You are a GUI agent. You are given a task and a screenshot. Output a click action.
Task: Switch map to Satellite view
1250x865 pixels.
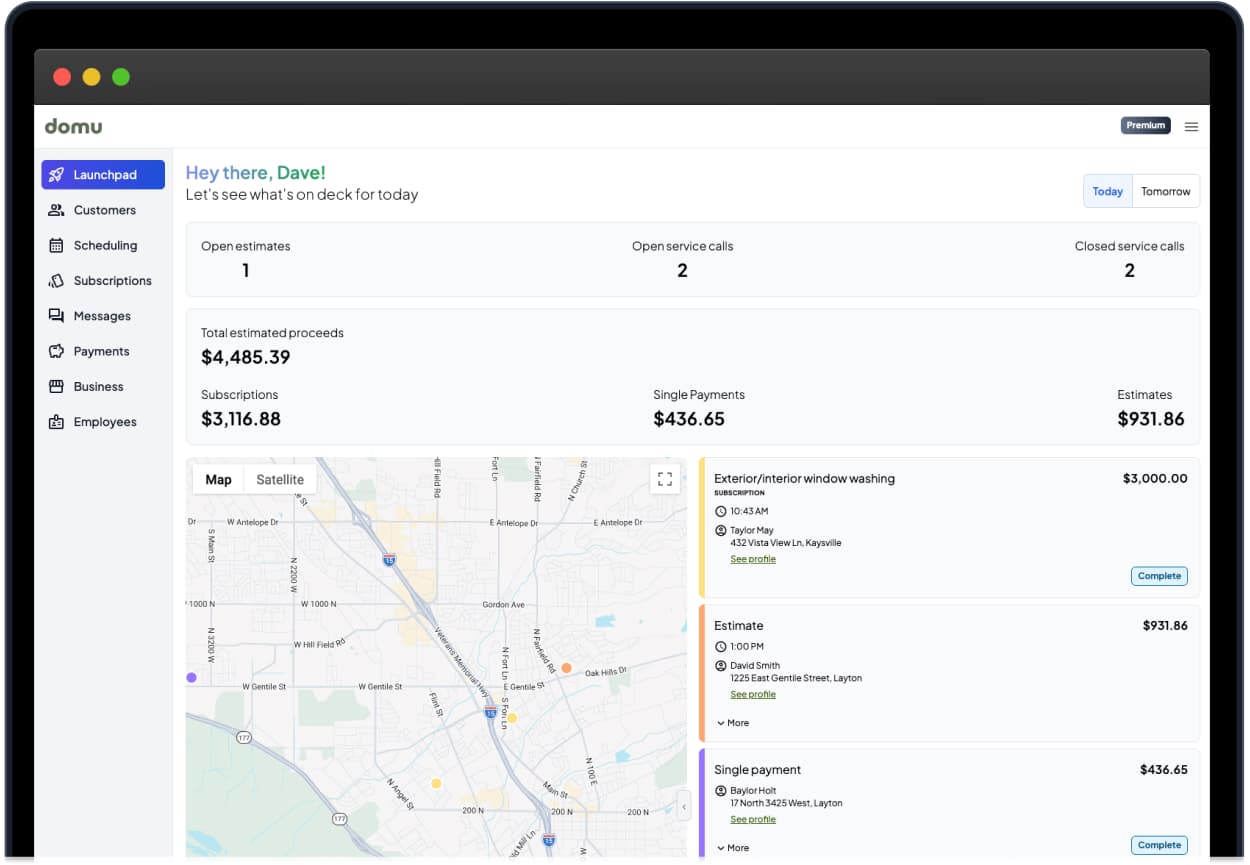pos(280,480)
